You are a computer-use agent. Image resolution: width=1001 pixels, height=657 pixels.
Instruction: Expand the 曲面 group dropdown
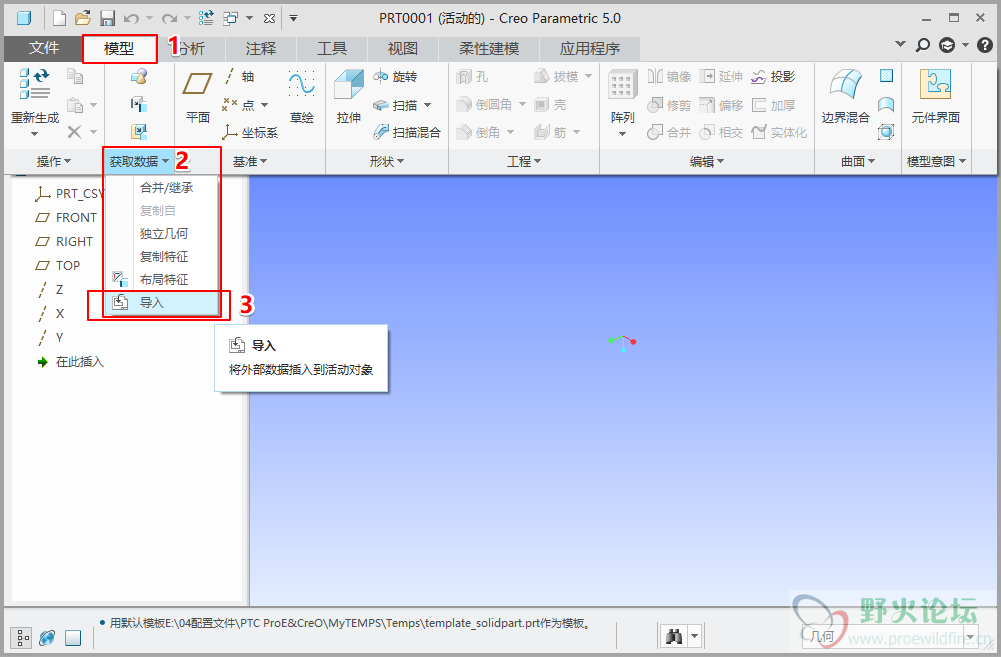(857, 162)
